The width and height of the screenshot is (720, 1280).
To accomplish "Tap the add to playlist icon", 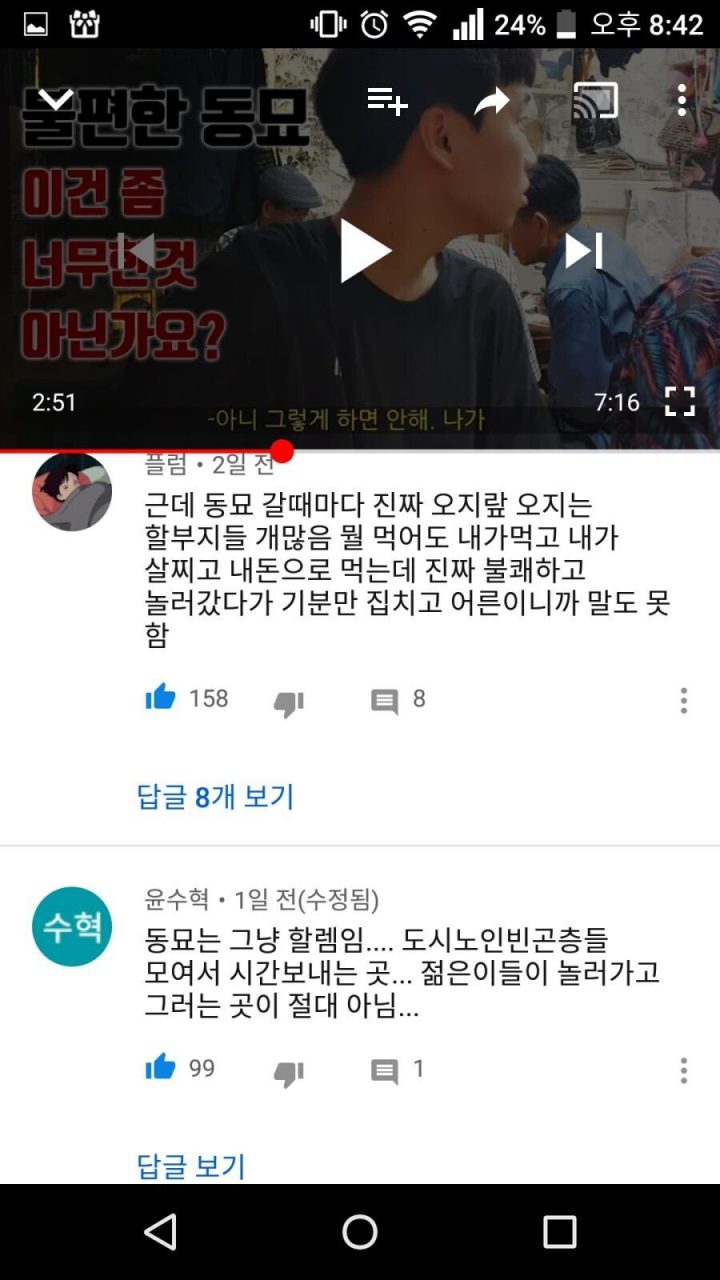I will (x=387, y=100).
